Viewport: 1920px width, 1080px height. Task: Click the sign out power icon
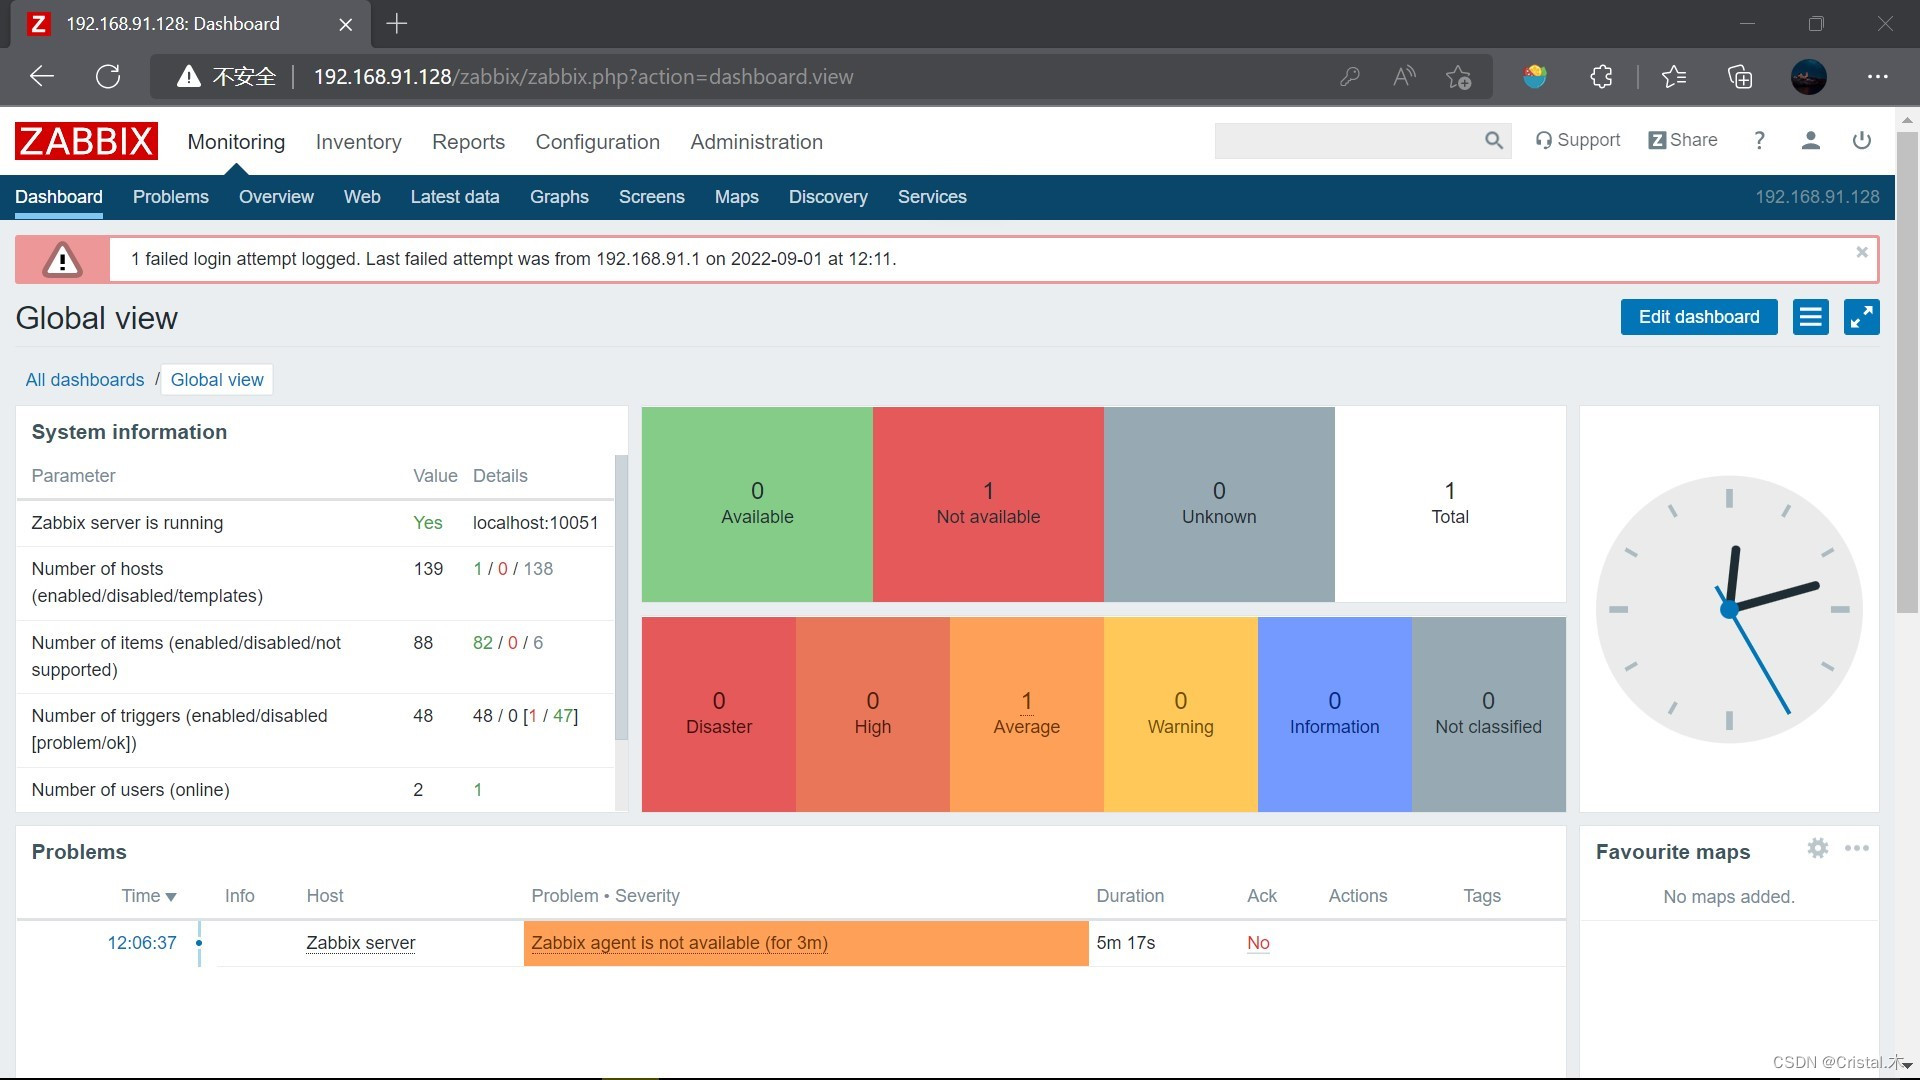pyautogui.click(x=1861, y=141)
